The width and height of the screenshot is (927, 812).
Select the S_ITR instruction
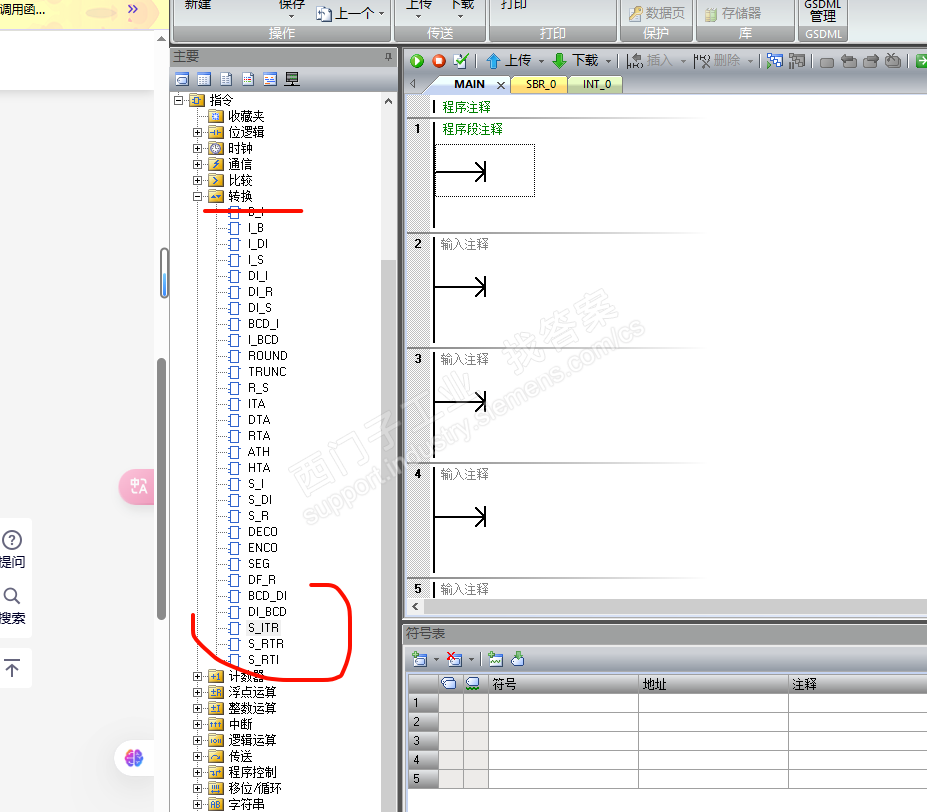[263, 627]
